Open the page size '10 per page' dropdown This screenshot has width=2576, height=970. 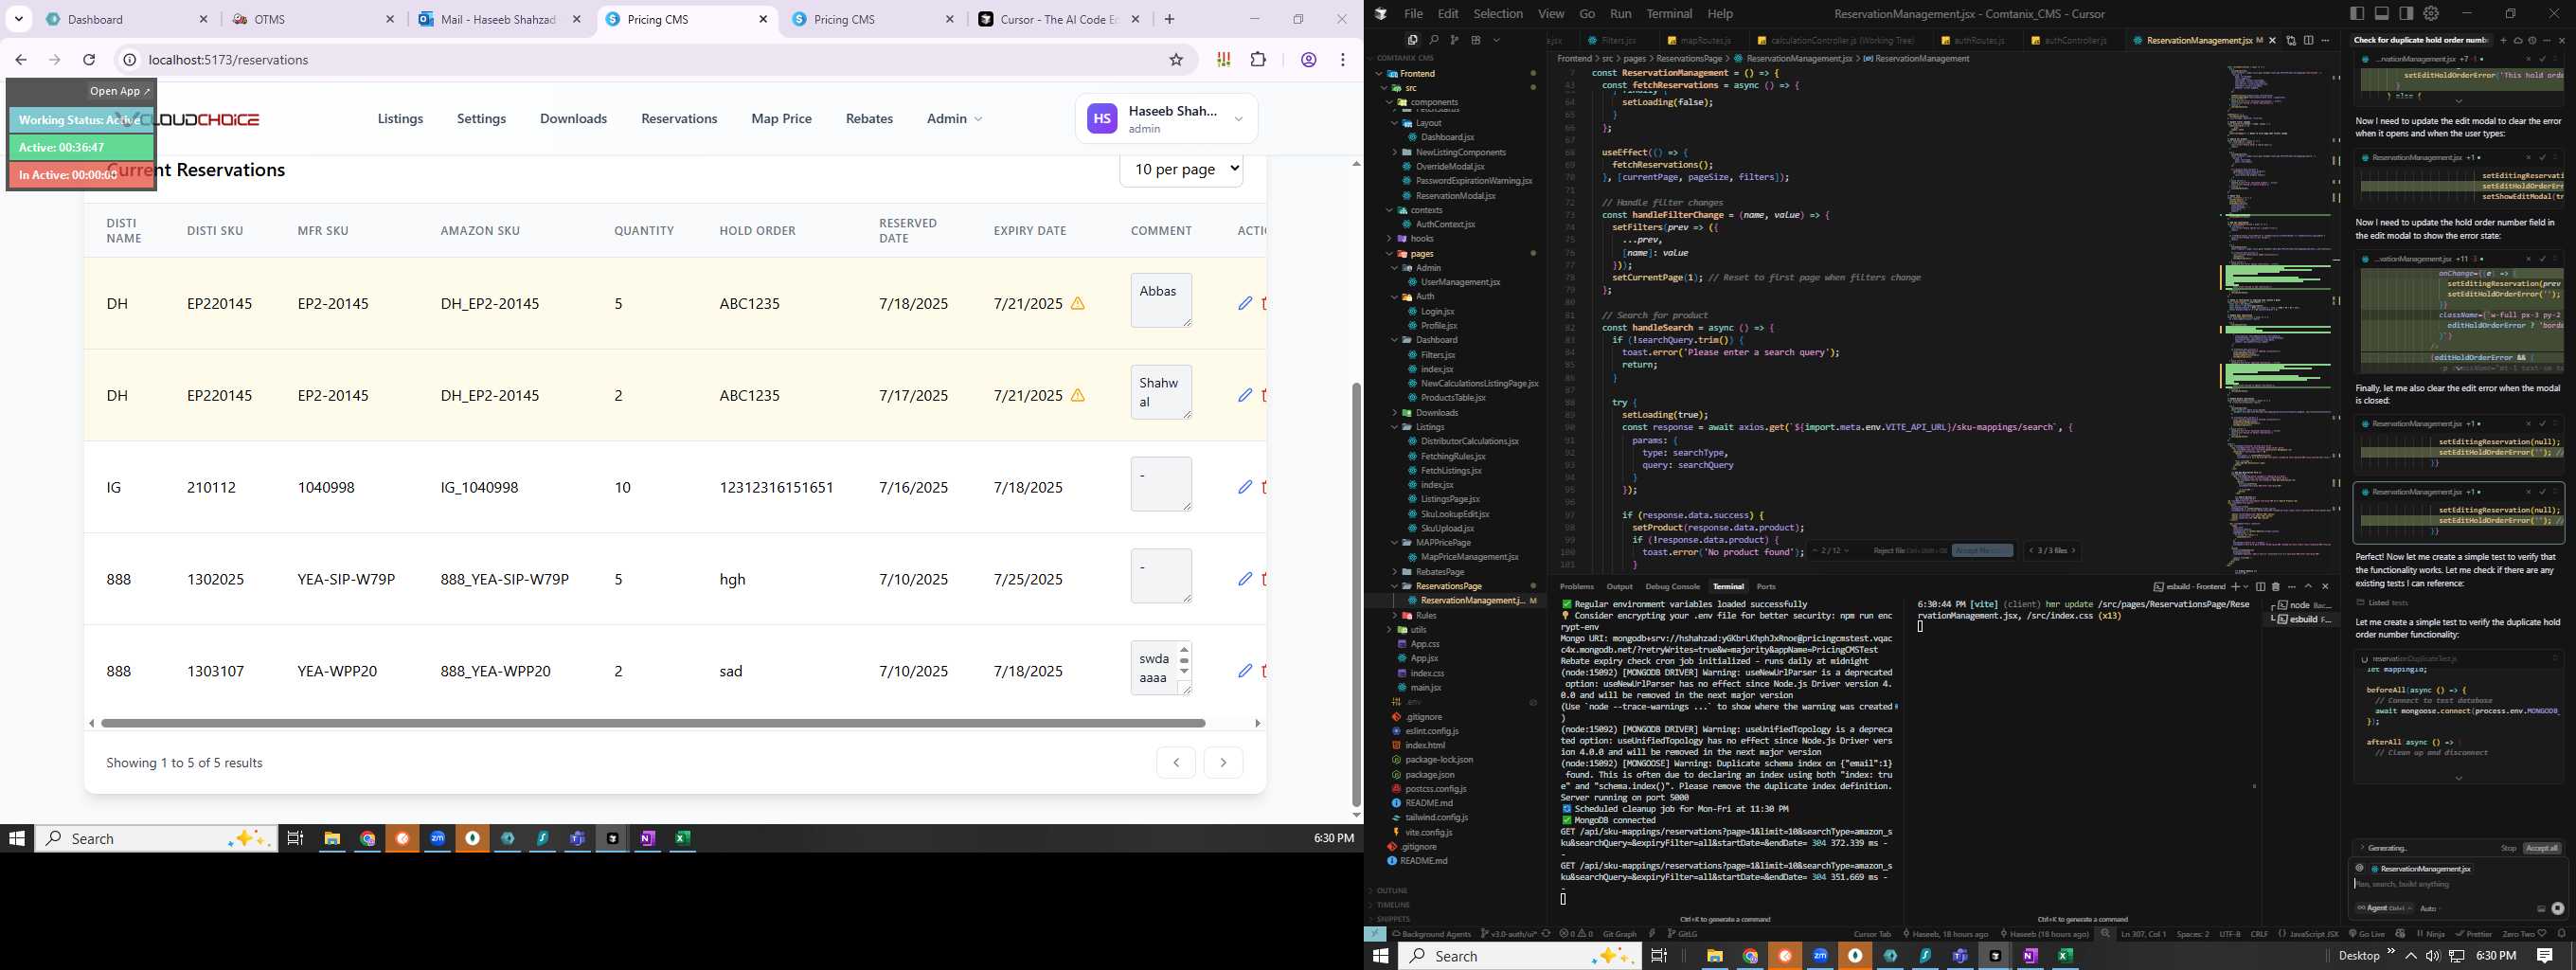click(x=1181, y=169)
